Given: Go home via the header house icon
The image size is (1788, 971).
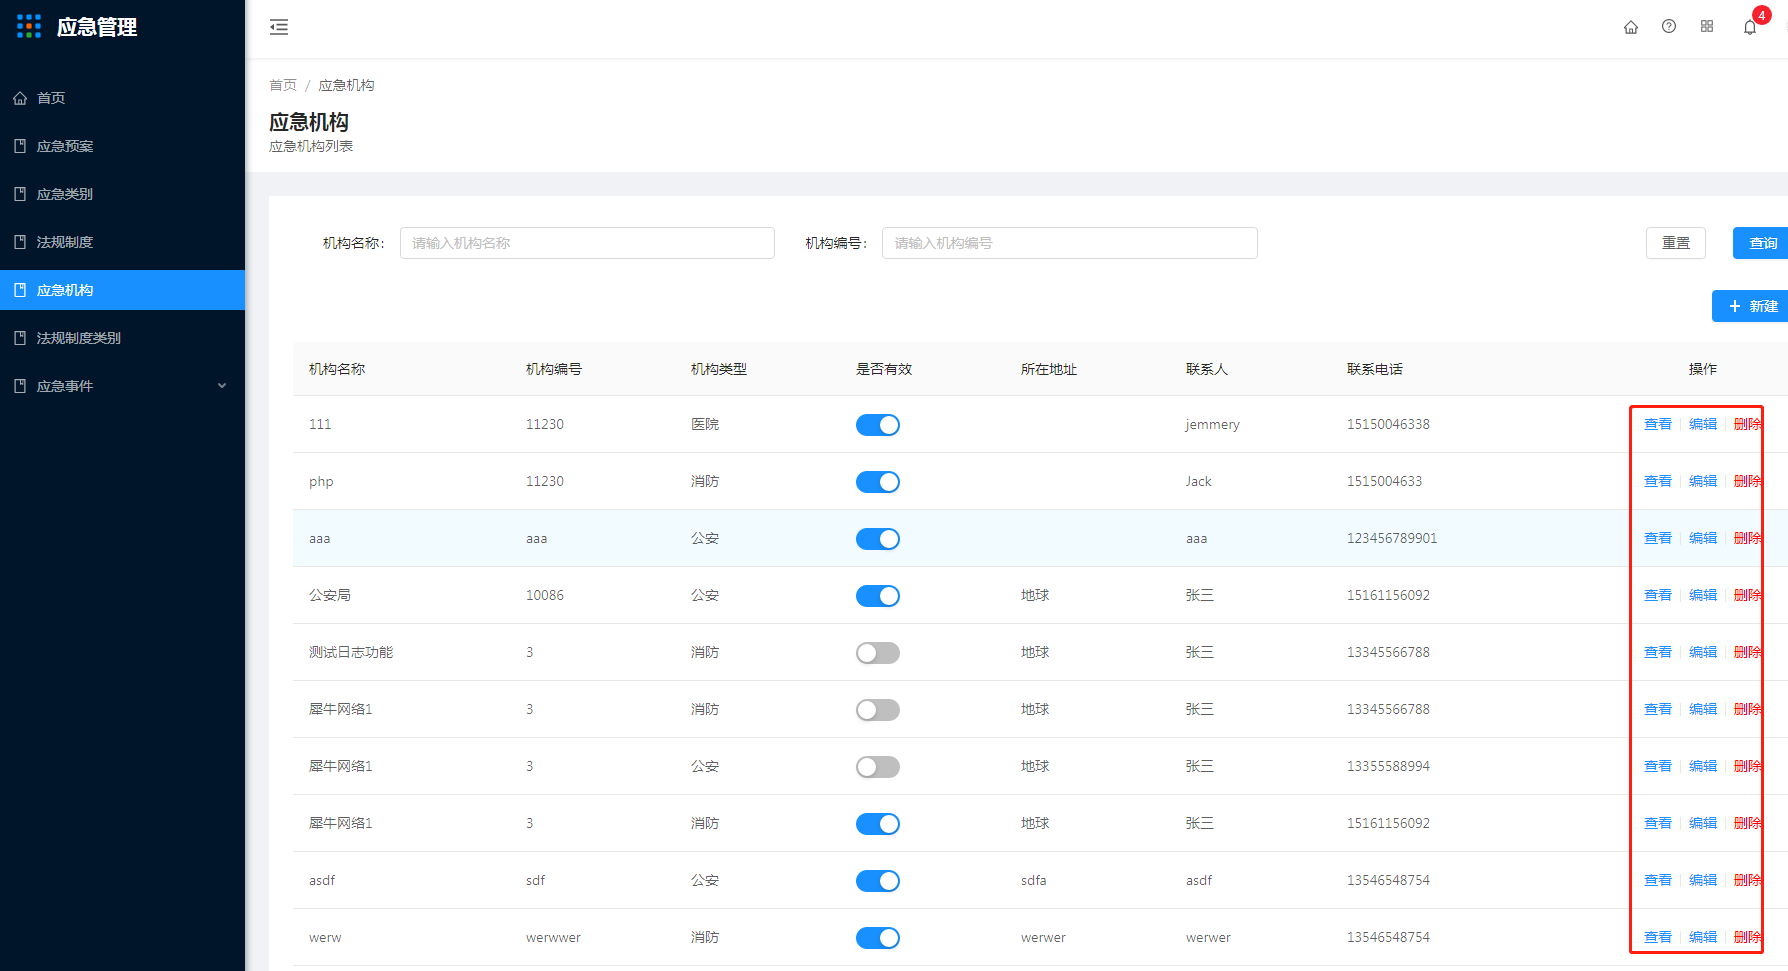Looking at the screenshot, I should 1631,27.
